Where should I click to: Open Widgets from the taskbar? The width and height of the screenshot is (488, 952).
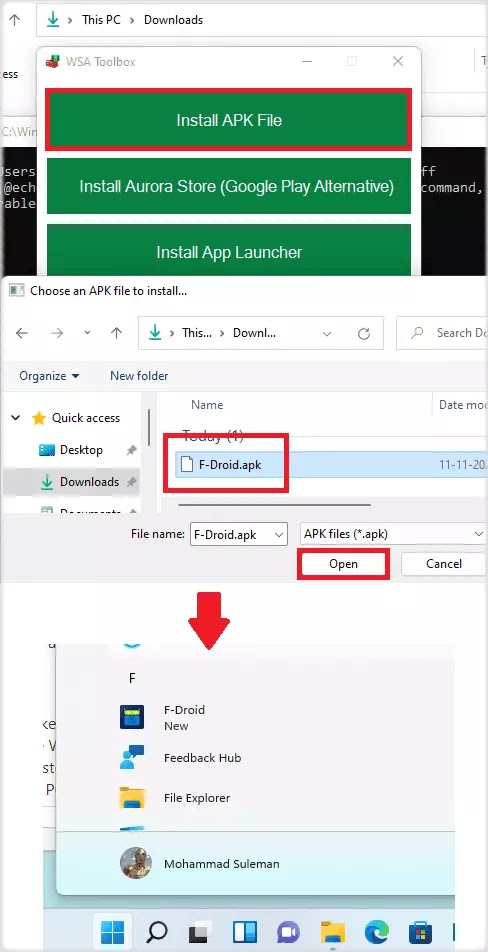pyautogui.click(x=245, y=931)
